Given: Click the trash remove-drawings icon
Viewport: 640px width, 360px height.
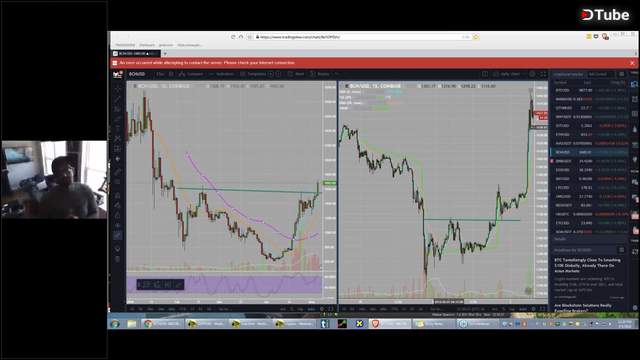Looking at the screenshot, I should click(118, 259).
